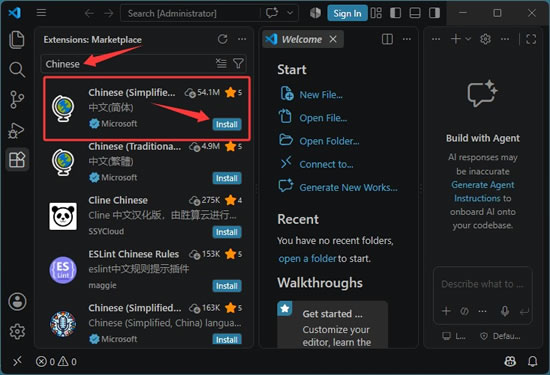Image resolution: width=550 pixels, height=375 pixels.
Task: Clear extensions search results
Action: [221, 63]
